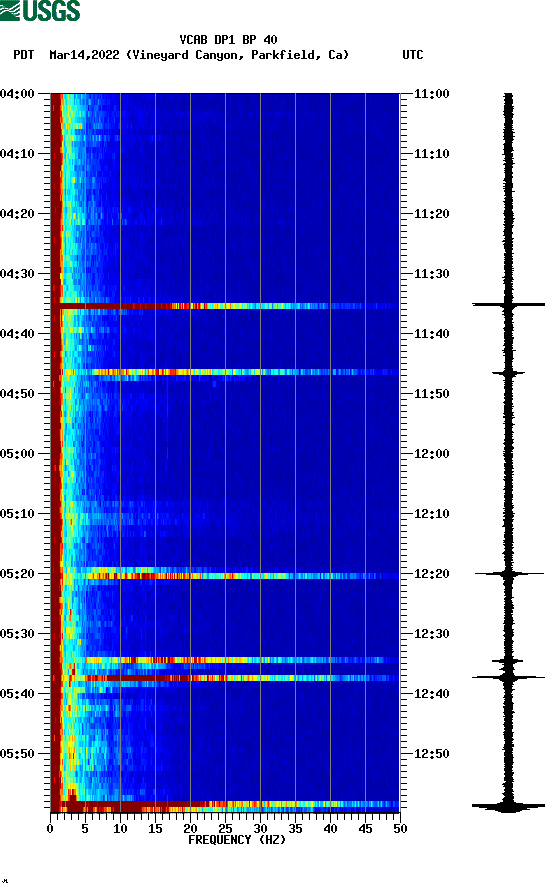Click the spectrogram event band near 04:35
This screenshot has height=892, width=552.
(225, 306)
